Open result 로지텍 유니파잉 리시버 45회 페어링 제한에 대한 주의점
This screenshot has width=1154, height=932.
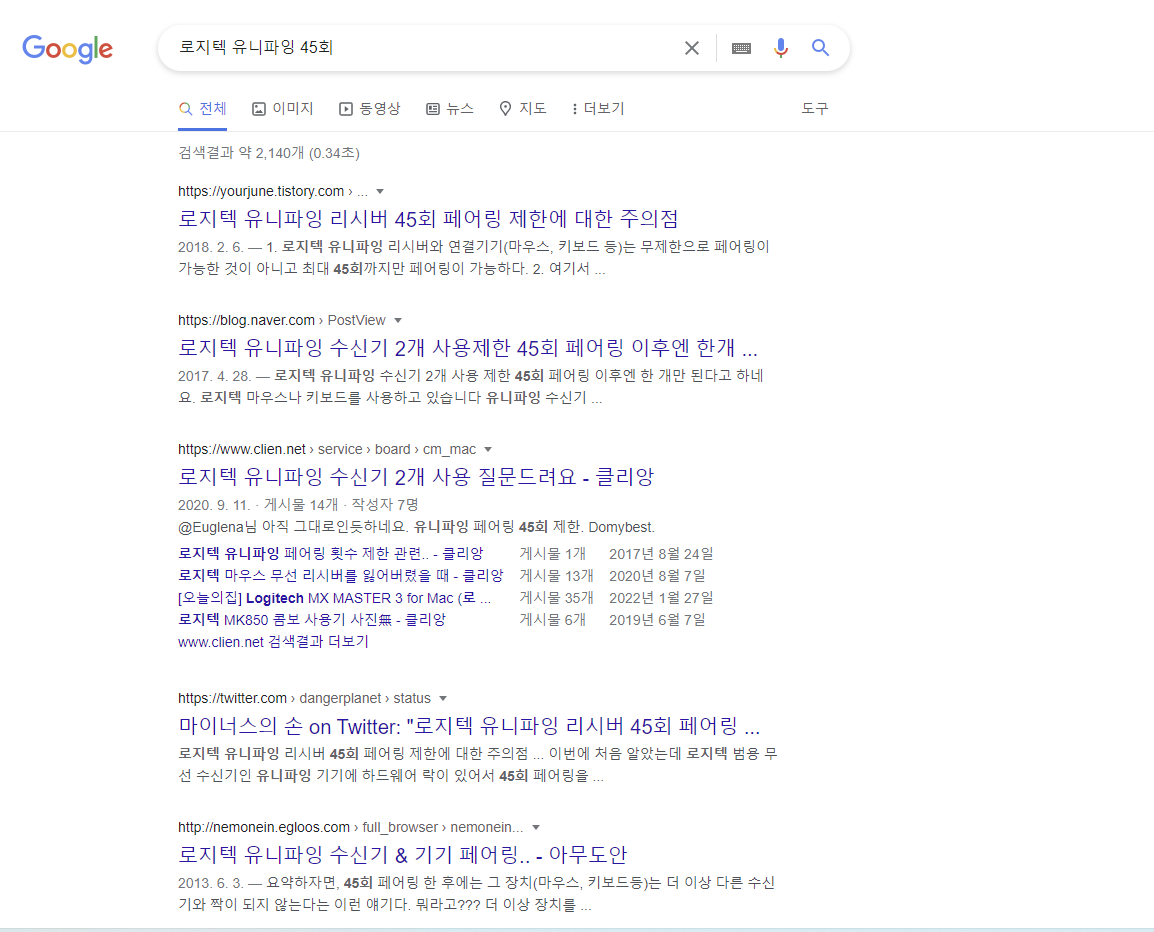(x=428, y=219)
